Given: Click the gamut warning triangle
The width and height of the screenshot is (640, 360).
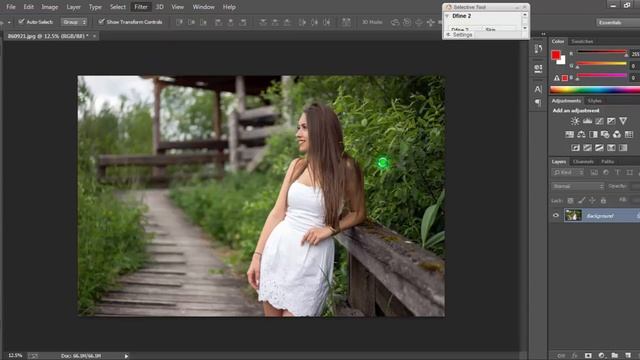Looking at the screenshot, I should [x=556, y=78].
